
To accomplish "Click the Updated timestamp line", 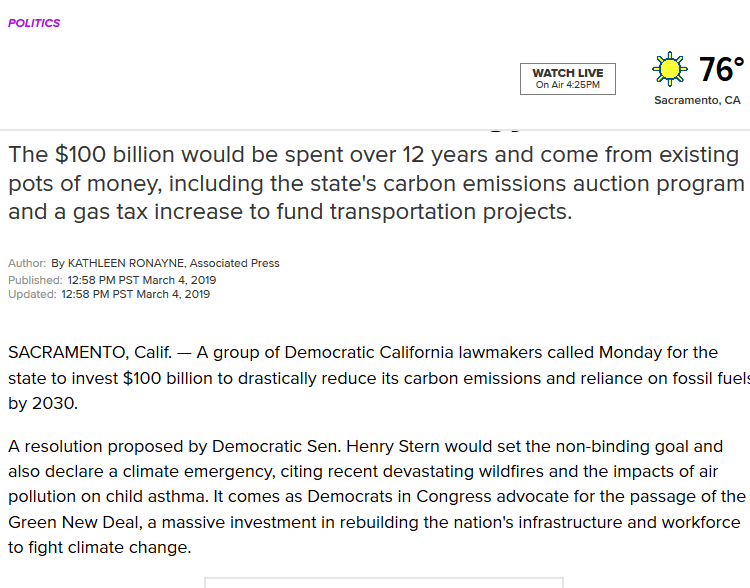I will point(109,294).
